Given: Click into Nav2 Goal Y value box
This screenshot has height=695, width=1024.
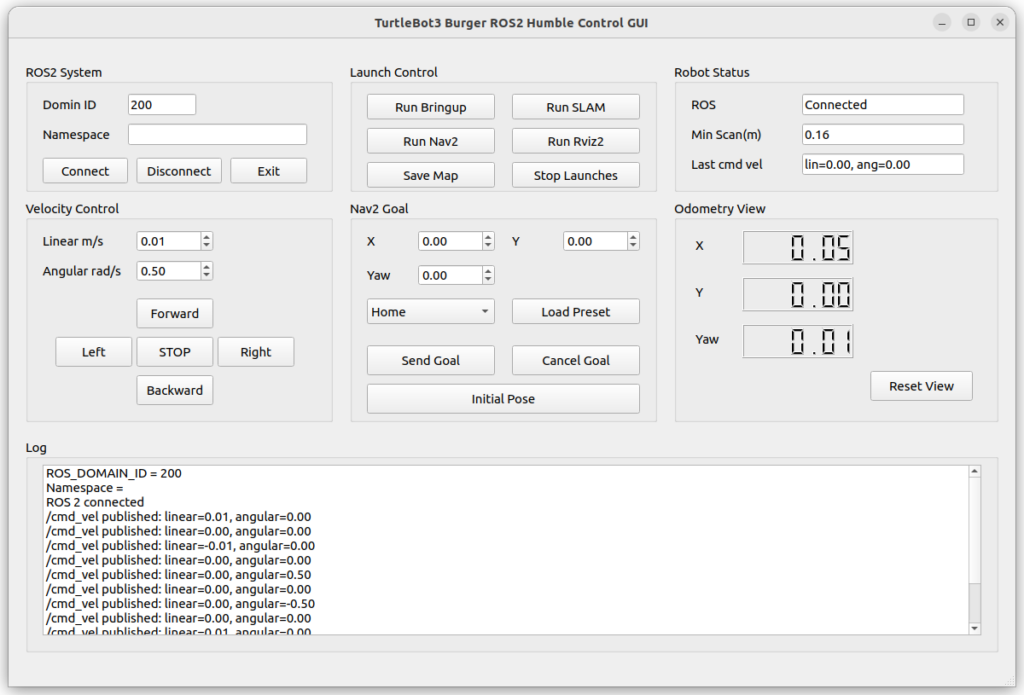Looking at the screenshot, I should click(595, 241).
